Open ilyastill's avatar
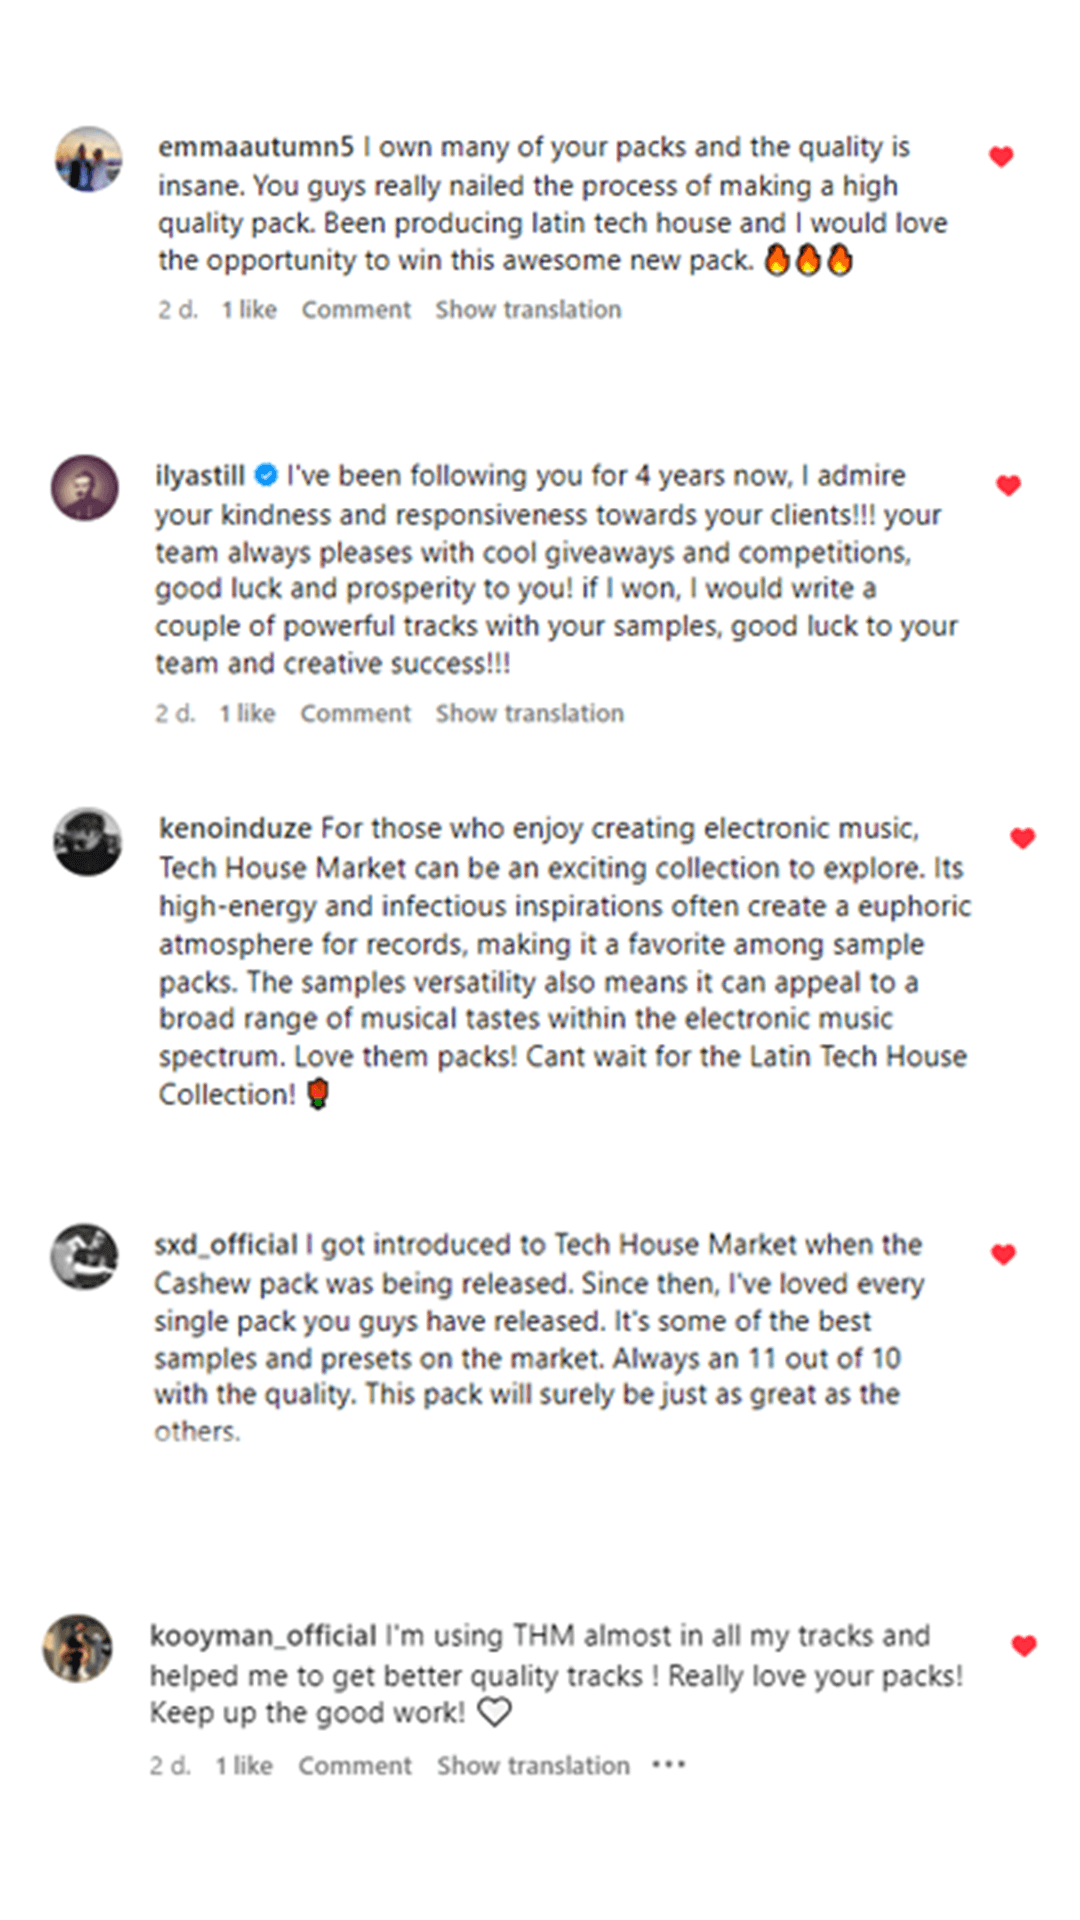The height and width of the screenshot is (1920, 1080). [x=85, y=488]
